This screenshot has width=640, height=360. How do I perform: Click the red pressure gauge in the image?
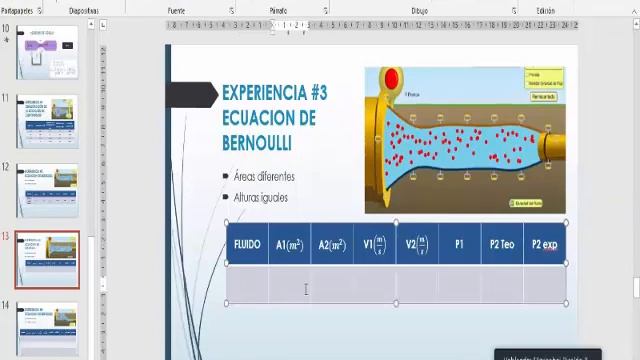pyautogui.click(x=391, y=78)
